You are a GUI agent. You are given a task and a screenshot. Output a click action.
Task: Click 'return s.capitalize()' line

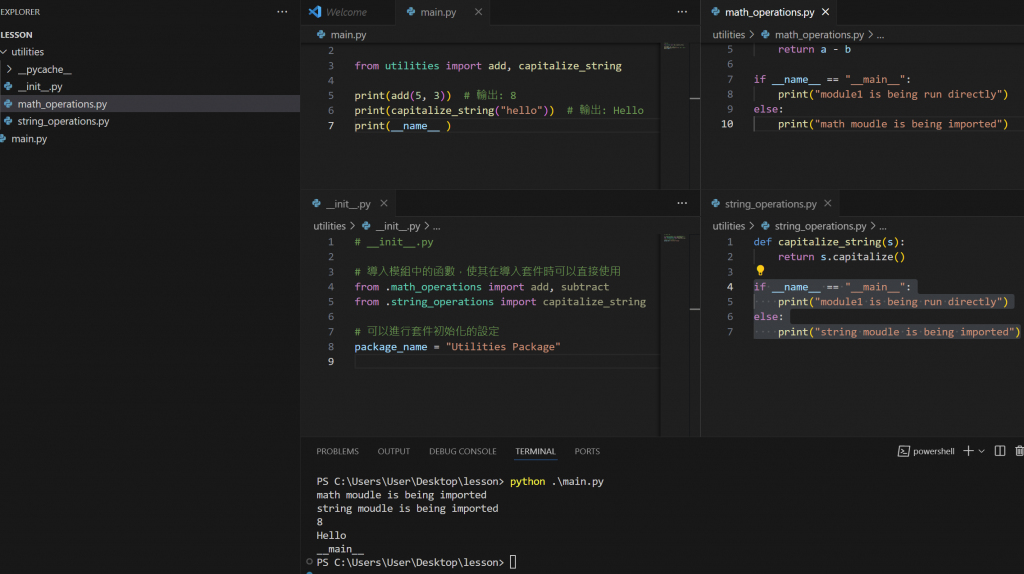click(841, 257)
